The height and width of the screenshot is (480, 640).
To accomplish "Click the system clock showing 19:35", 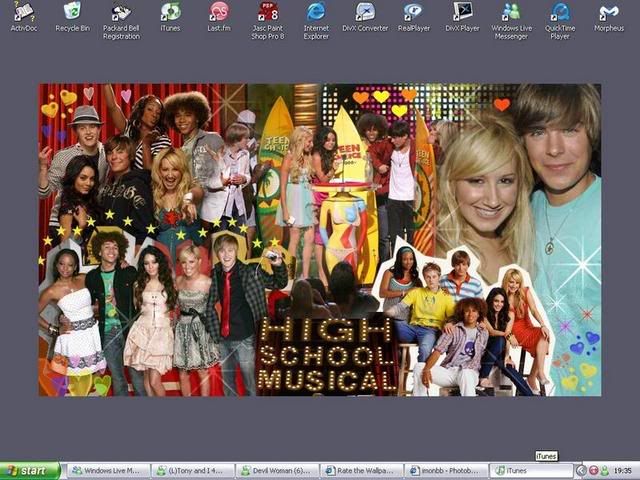I will [622, 470].
